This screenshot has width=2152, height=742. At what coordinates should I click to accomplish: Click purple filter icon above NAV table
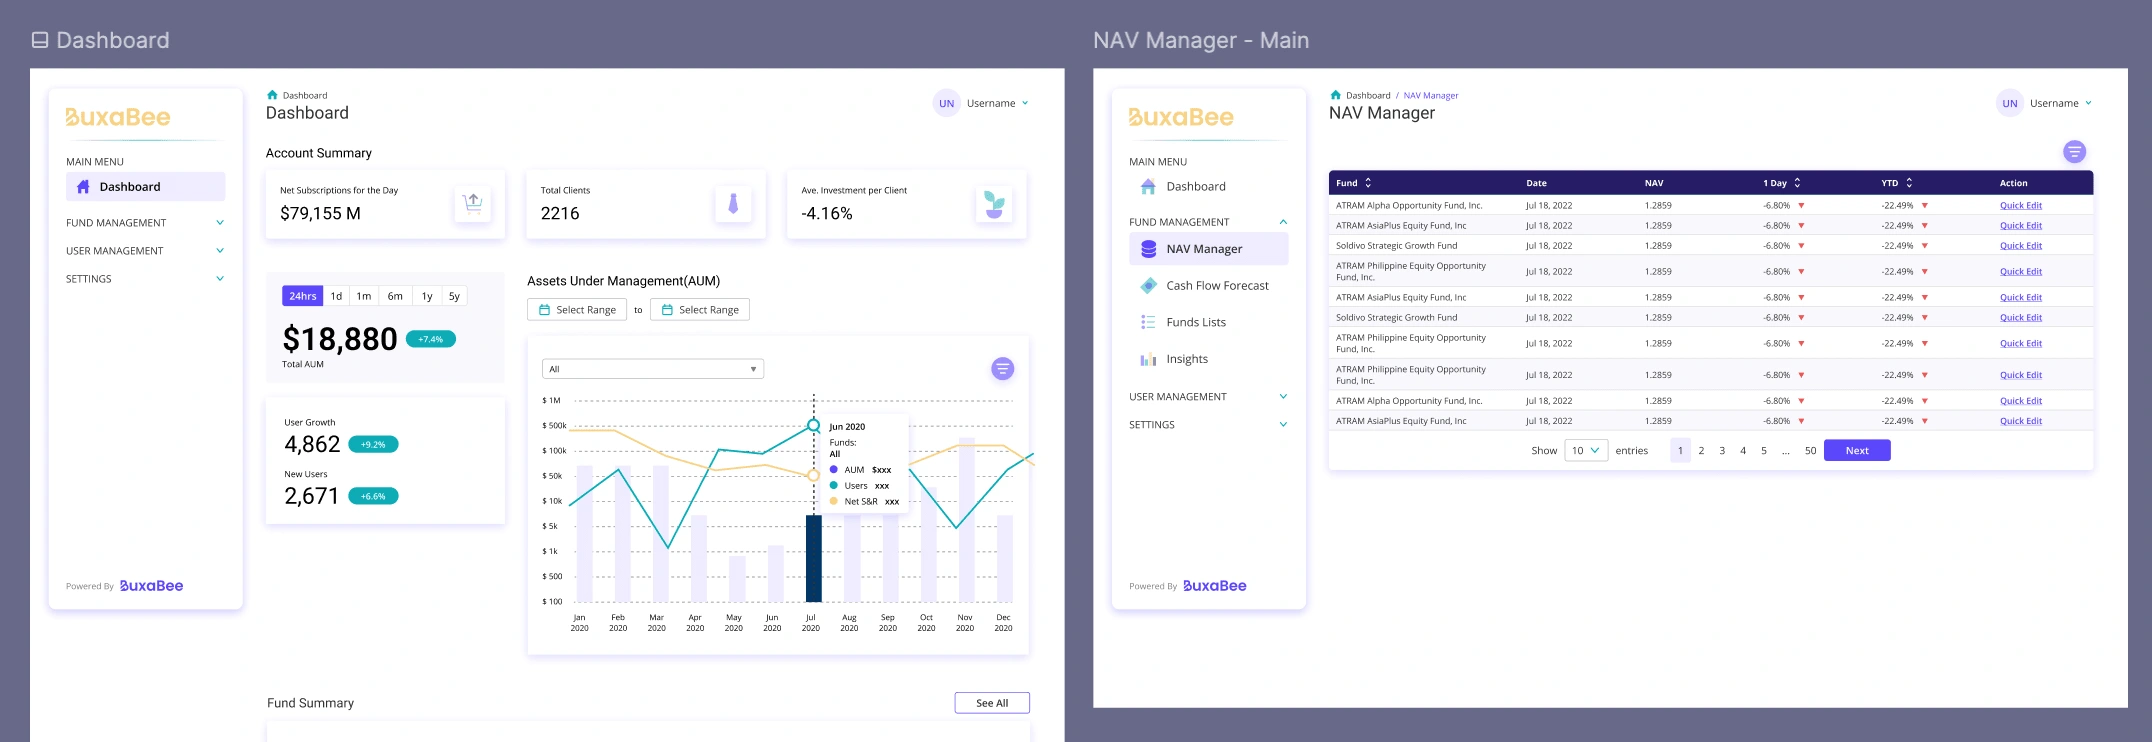point(2074,152)
